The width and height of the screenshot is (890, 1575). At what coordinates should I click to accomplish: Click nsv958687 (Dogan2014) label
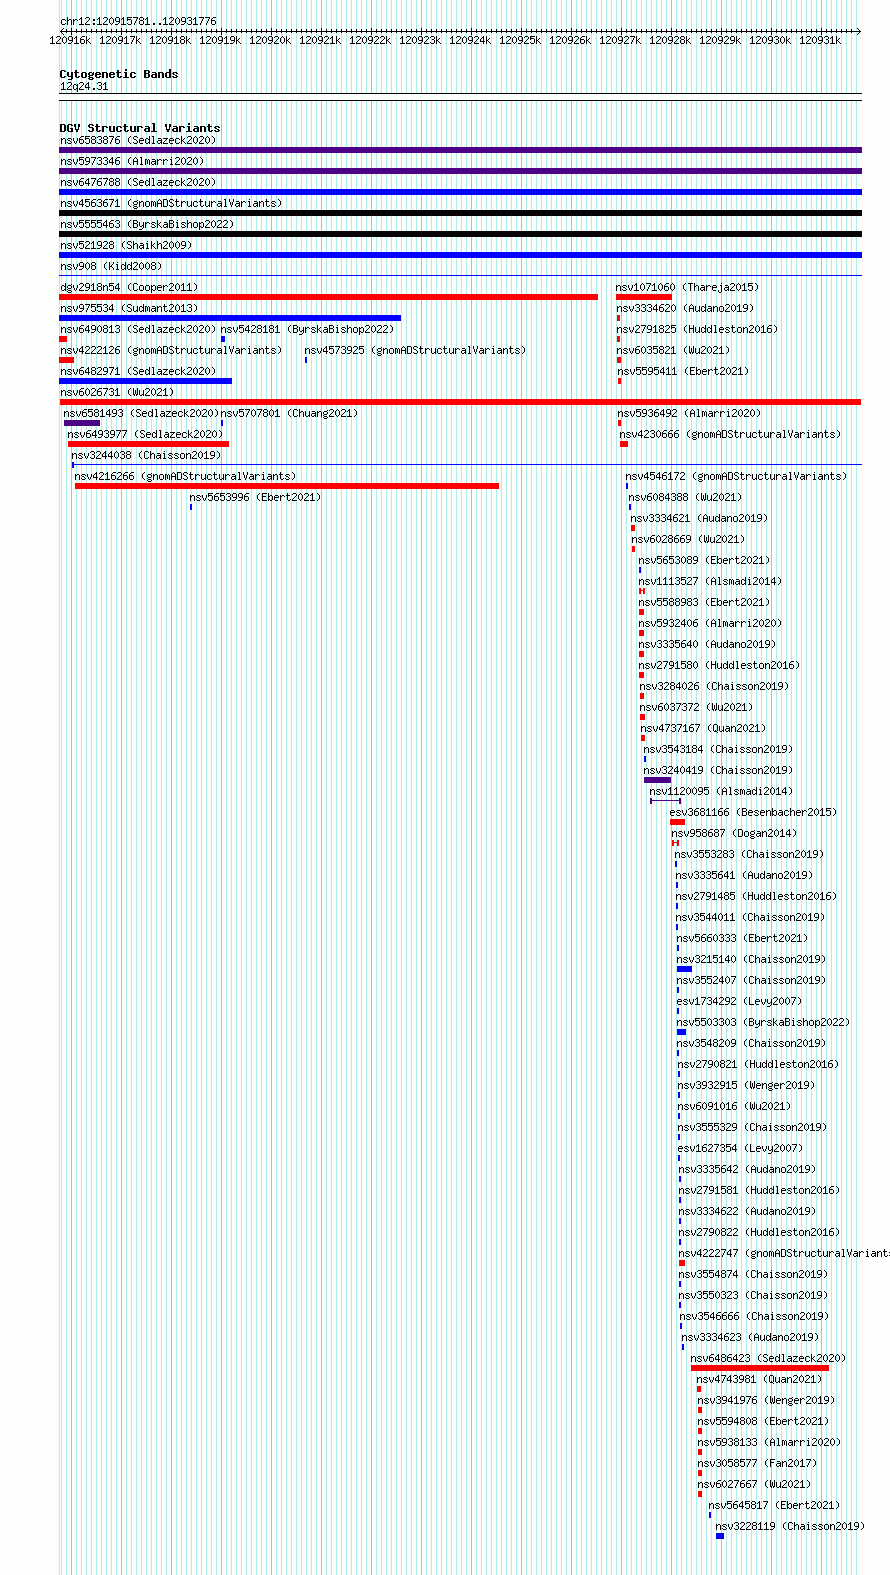(x=735, y=834)
